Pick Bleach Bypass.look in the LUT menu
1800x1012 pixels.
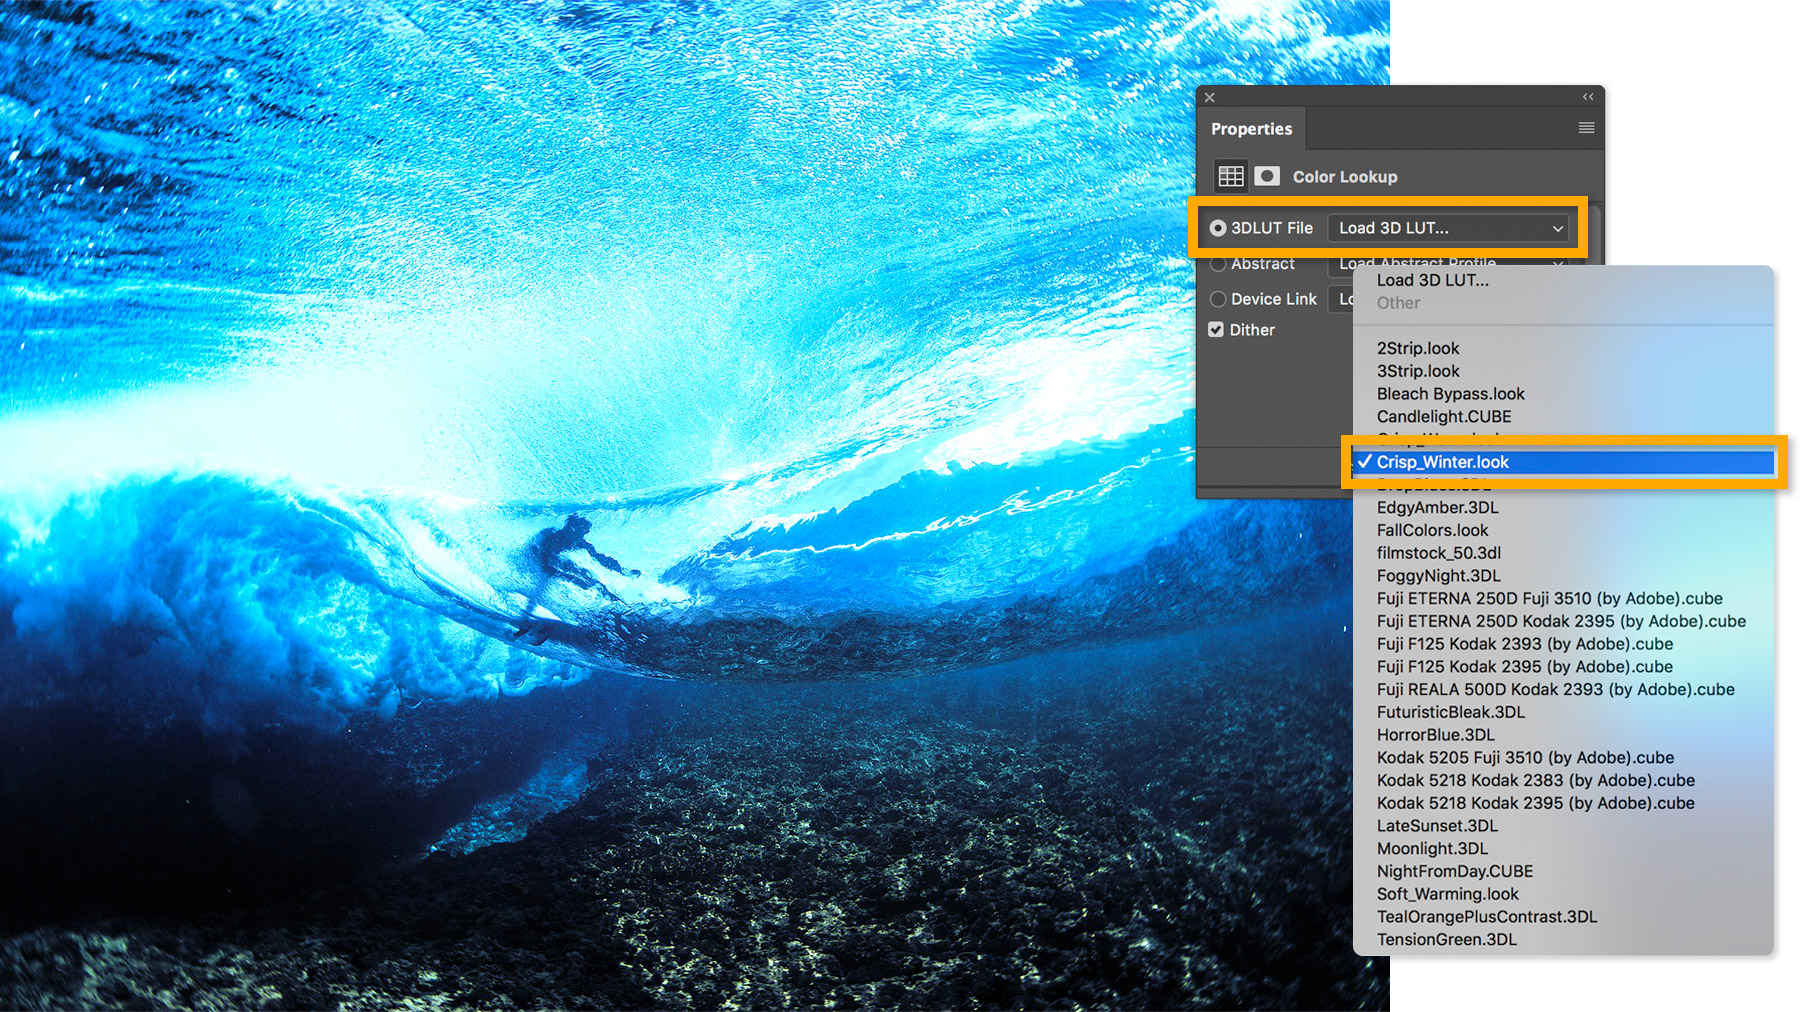point(1450,394)
